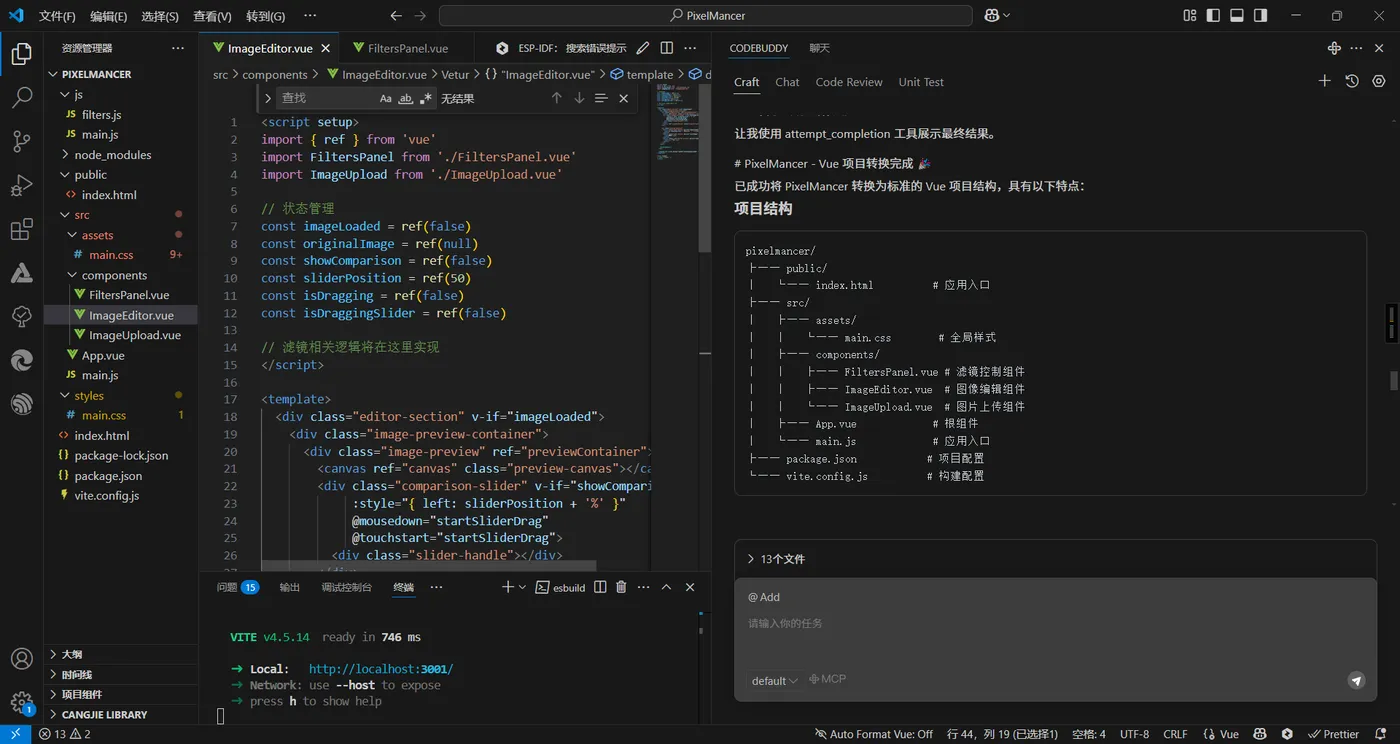Open the default mode dropdown
Screen dimensions: 1400x744
(774, 680)
